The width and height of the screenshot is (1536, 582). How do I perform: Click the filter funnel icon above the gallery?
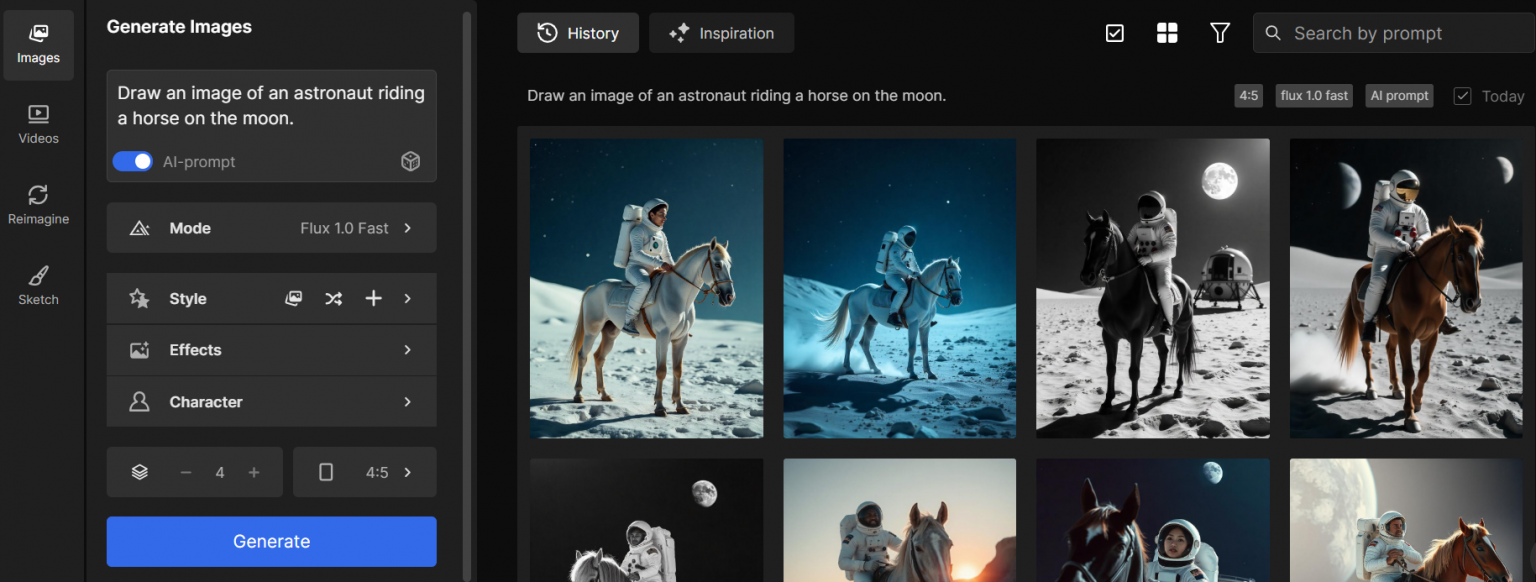pyautogui.click(x=1220, y=32)
